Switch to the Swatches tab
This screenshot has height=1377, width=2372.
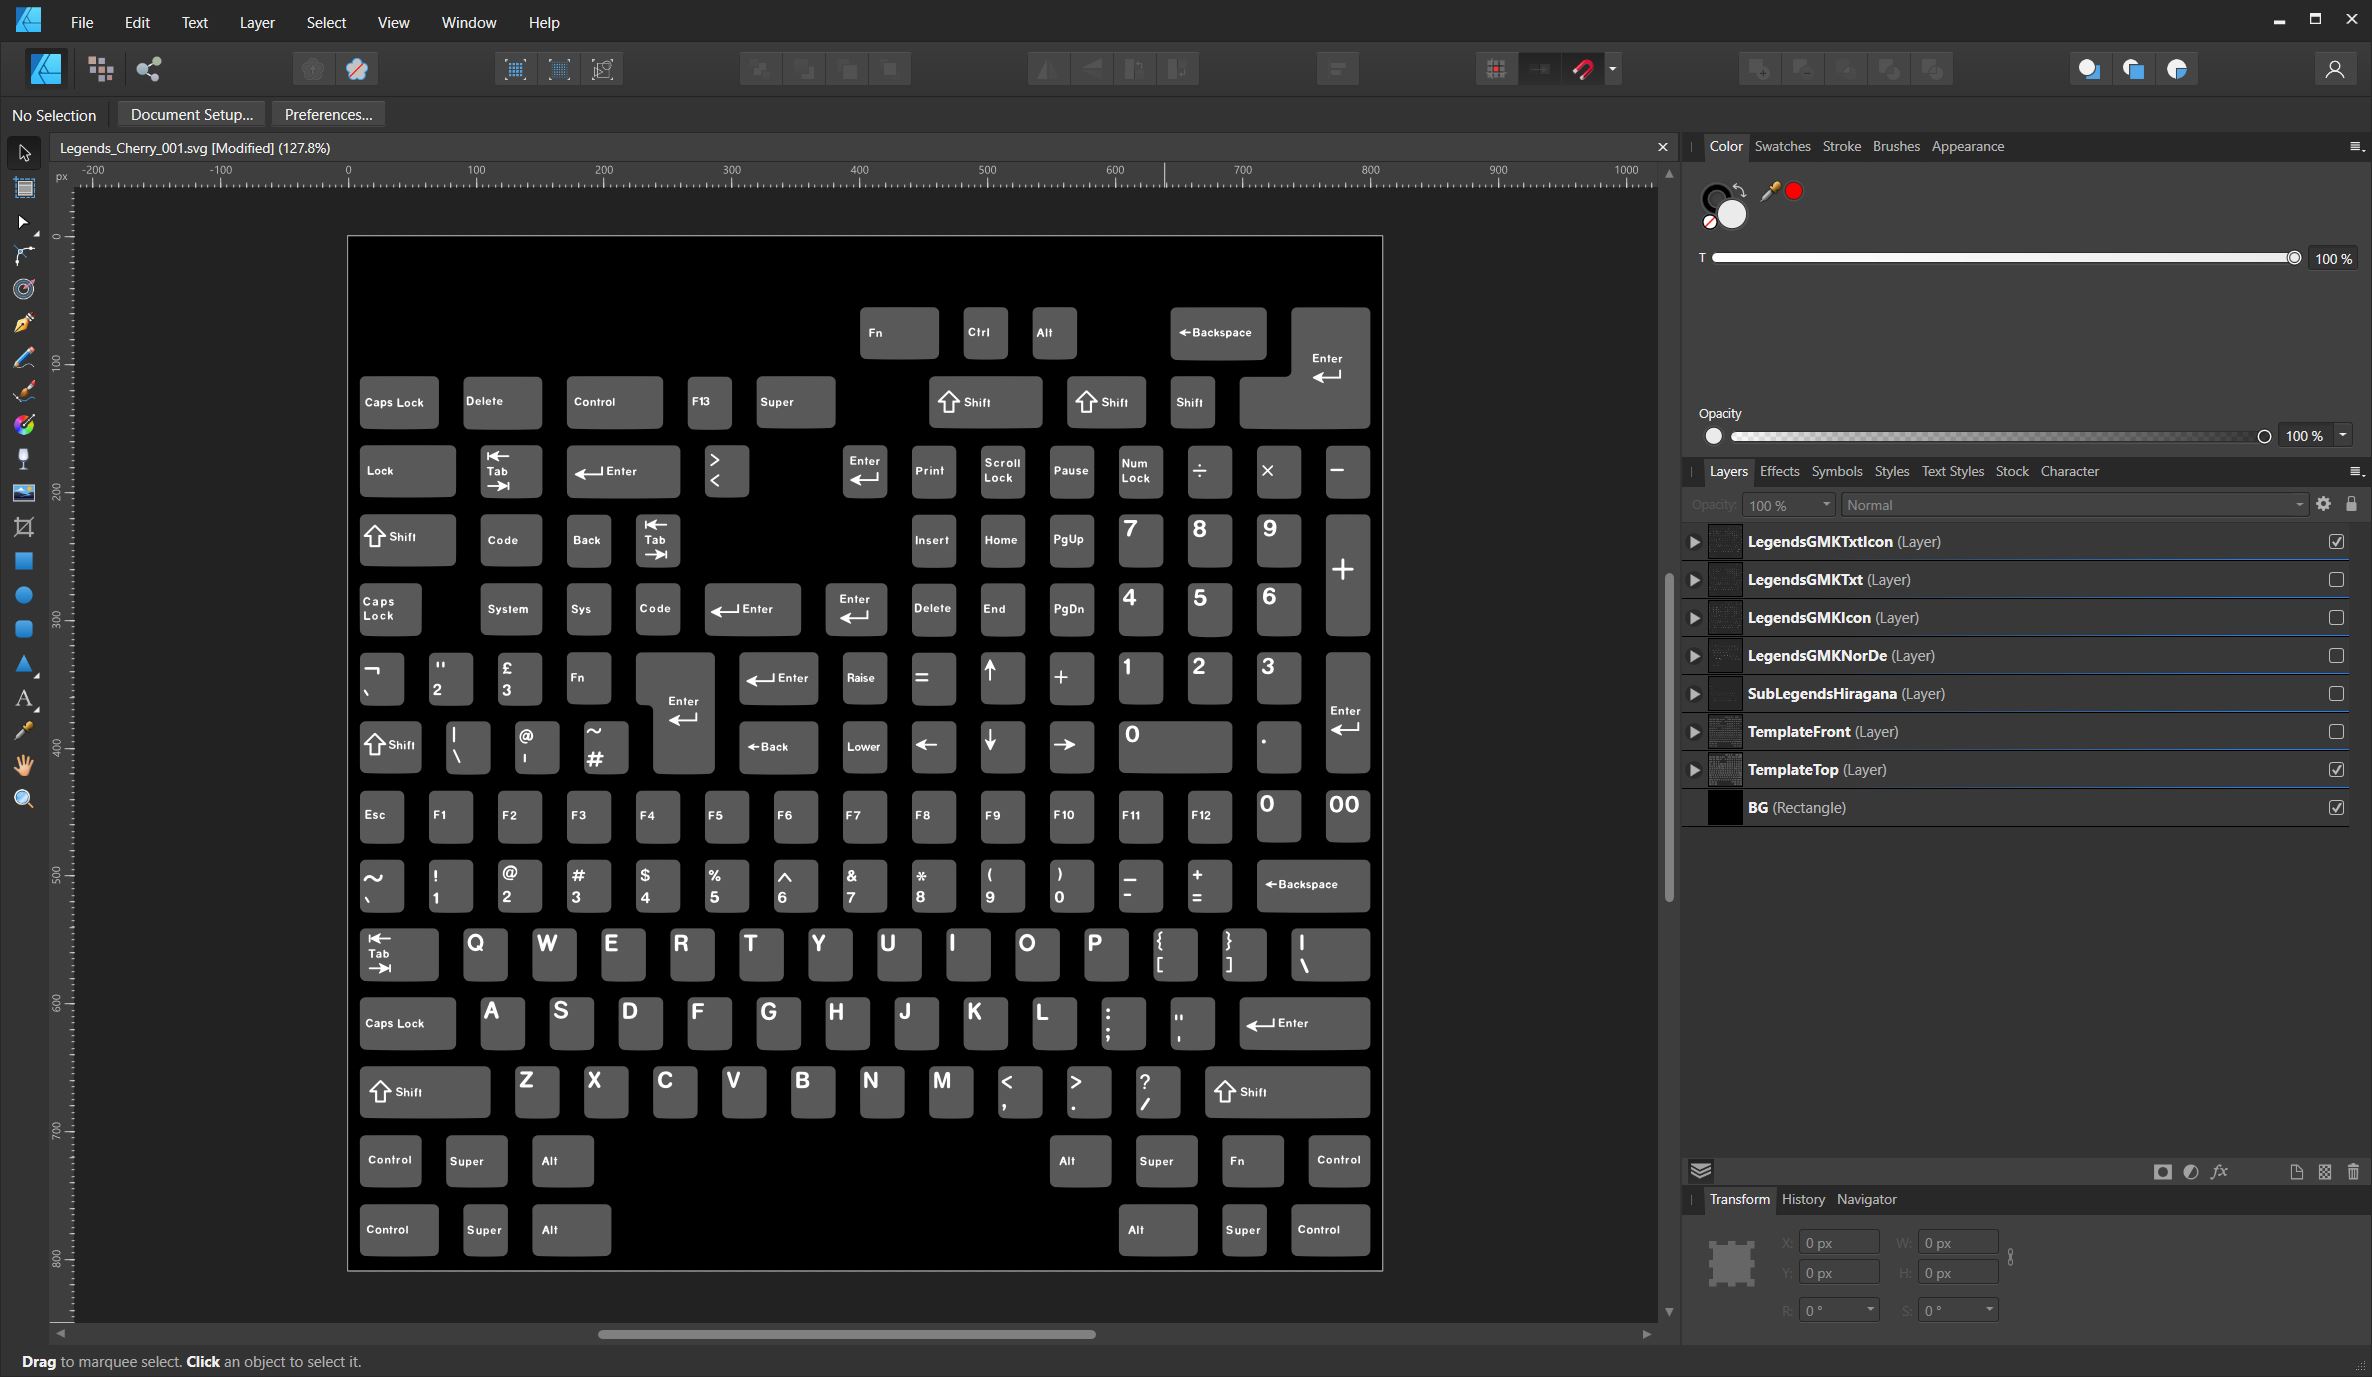[1782, 146]
